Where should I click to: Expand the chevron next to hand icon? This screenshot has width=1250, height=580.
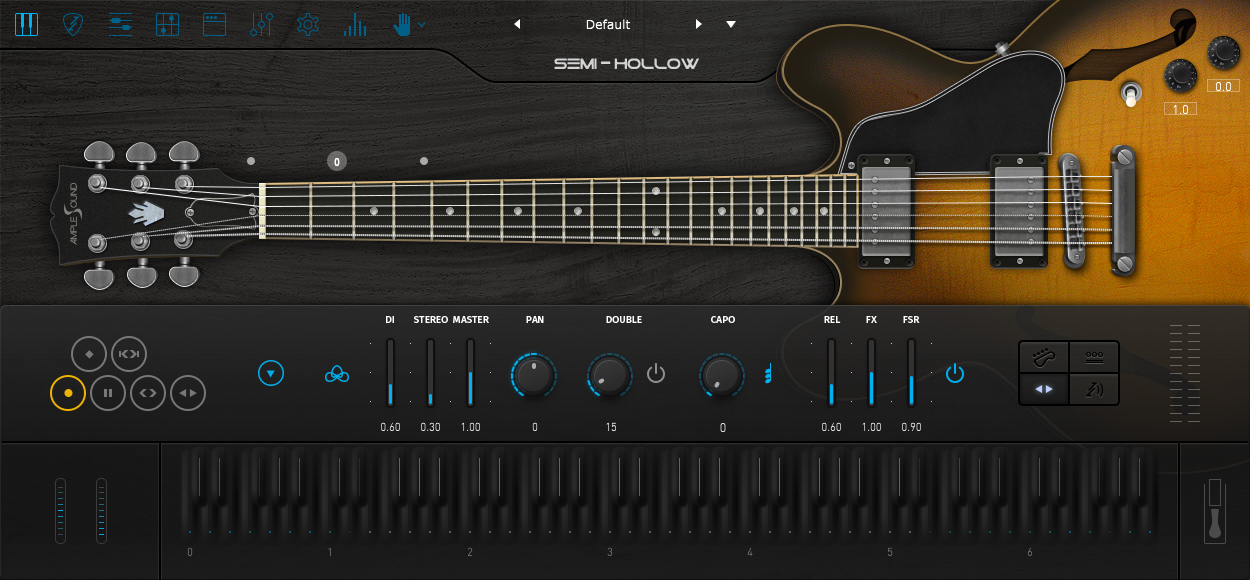(x=422, y=24)
